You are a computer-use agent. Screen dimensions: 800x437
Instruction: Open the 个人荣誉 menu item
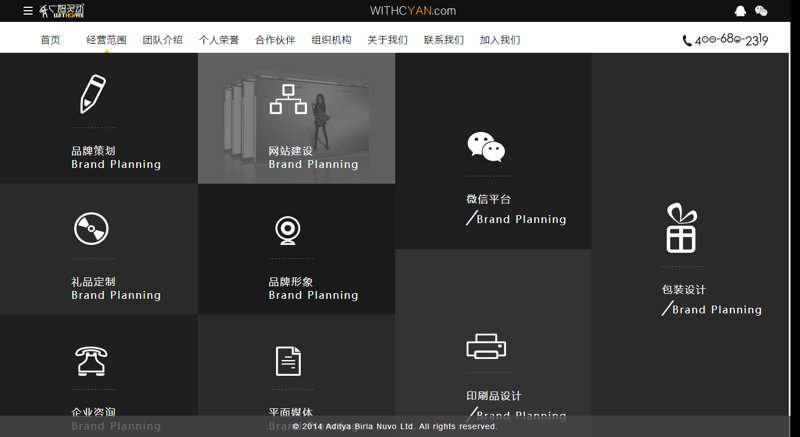219,40
